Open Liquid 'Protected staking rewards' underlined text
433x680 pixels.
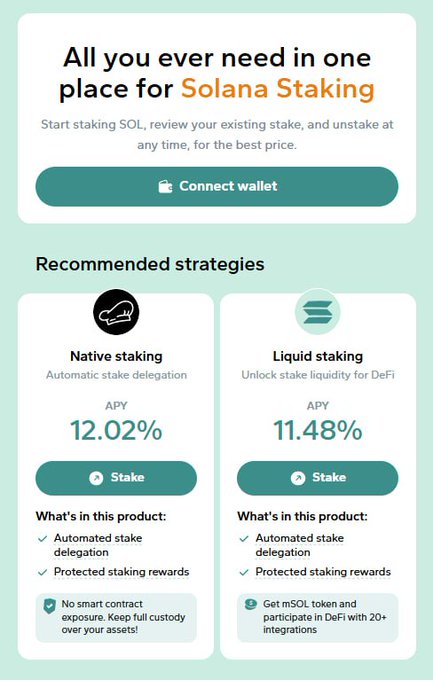click(323, 572)
